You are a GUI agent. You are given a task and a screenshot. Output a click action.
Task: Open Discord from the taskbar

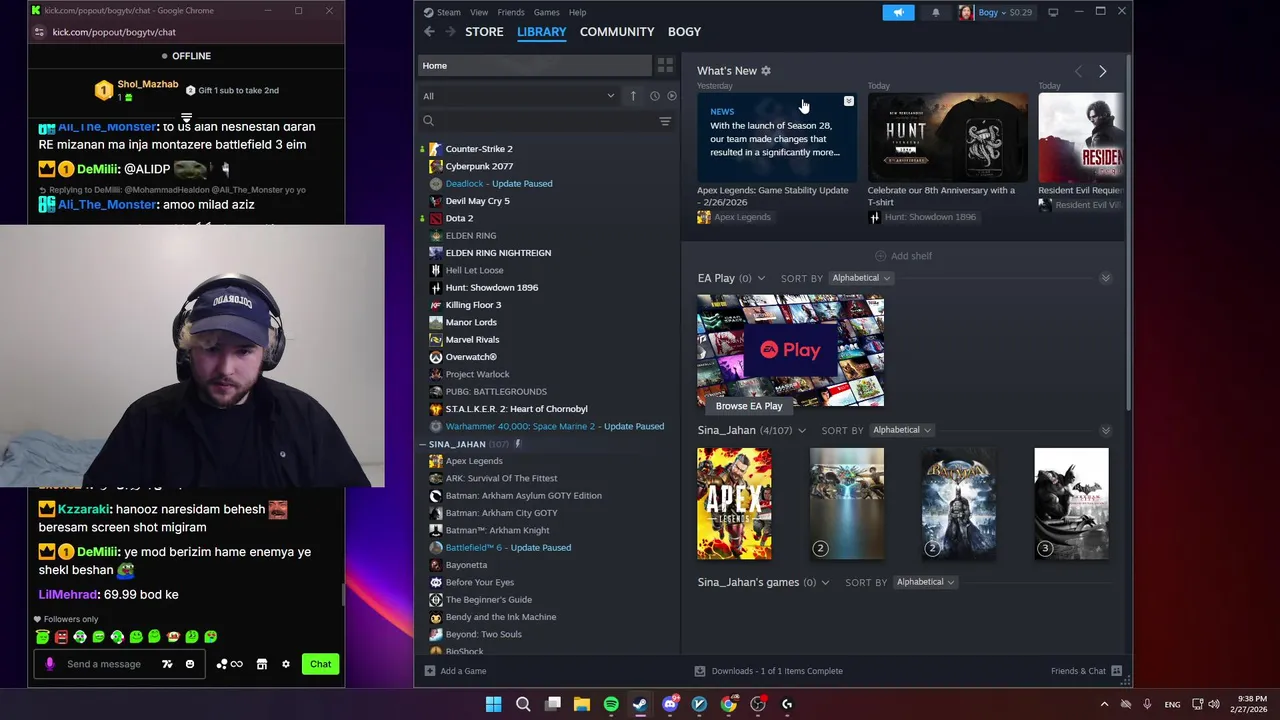(x=670, y=704)
